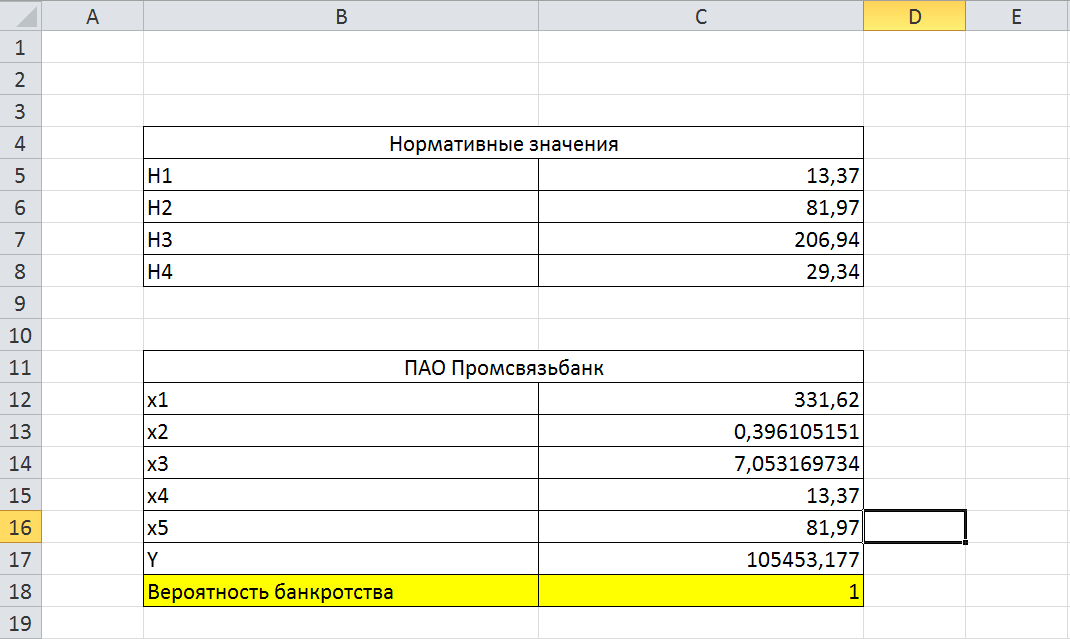Screen dimensions: 1070x639
Task: Select value 81,97 in the H2 row
Action: pos(701,207)
